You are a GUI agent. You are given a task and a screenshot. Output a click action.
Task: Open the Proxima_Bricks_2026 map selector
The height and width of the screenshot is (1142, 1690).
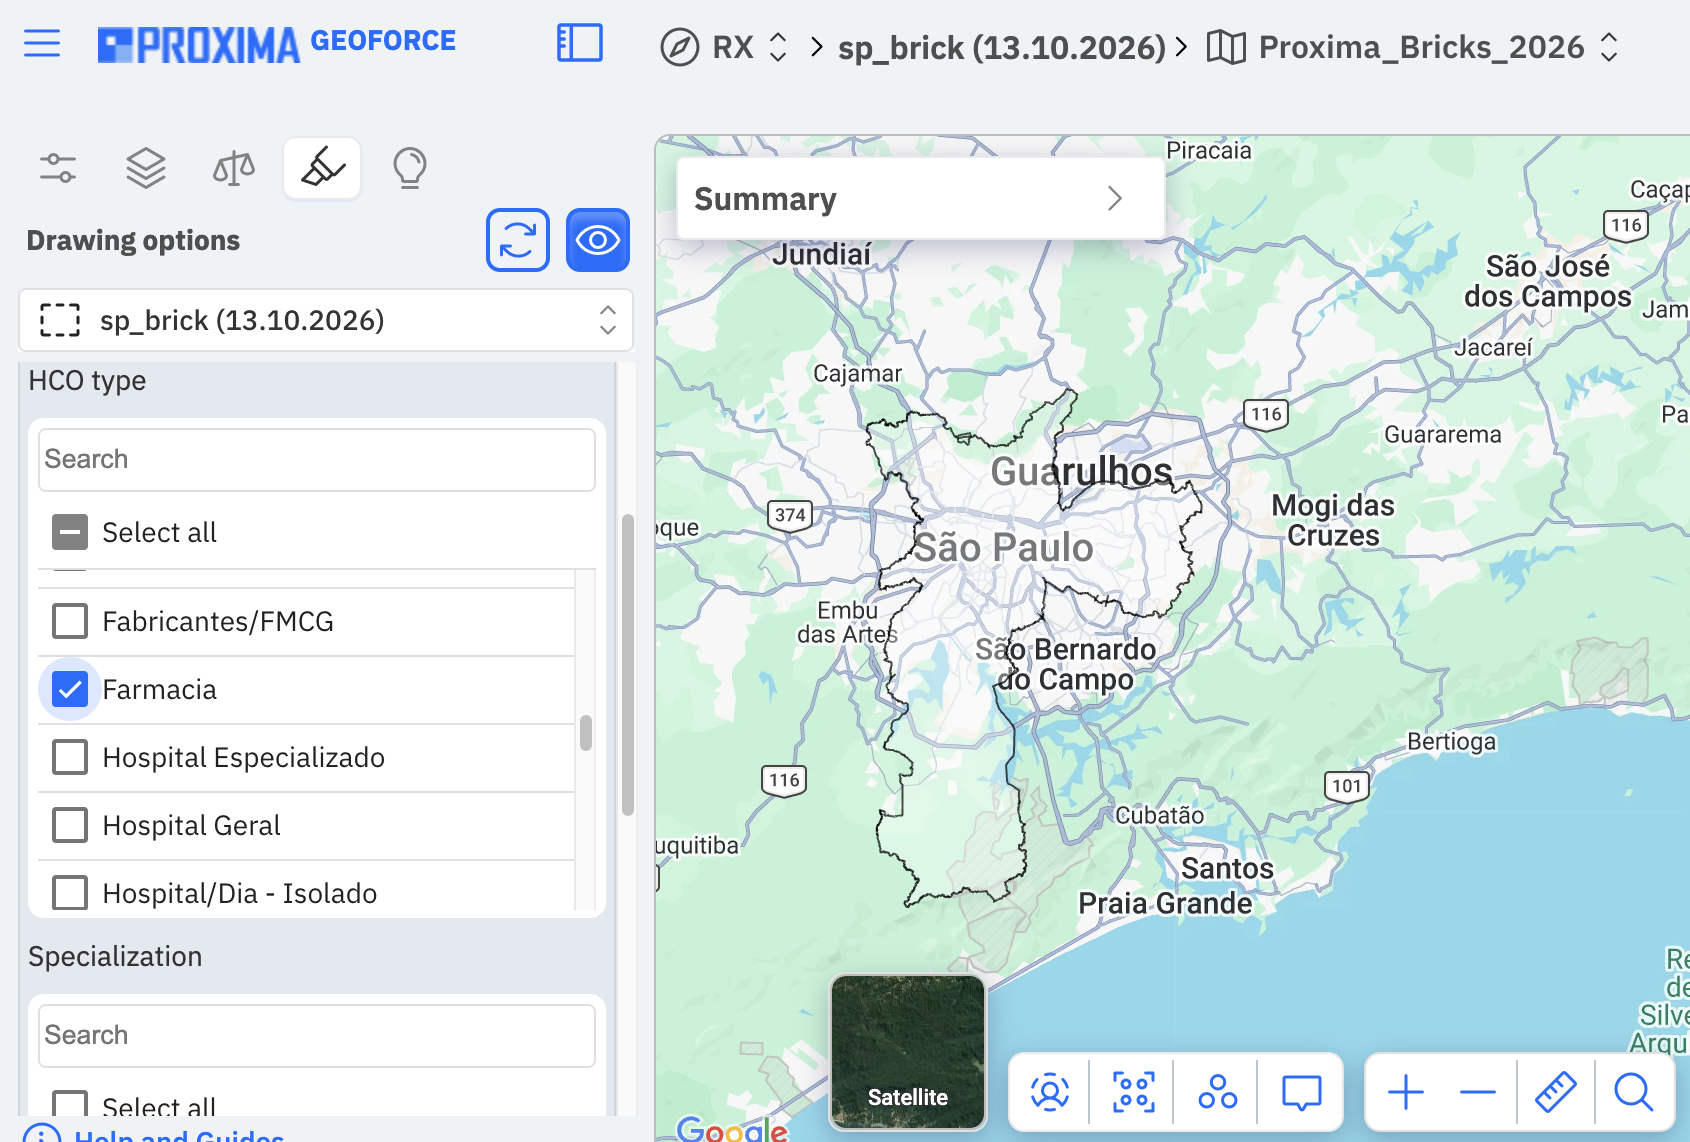tap(1412, 47)
